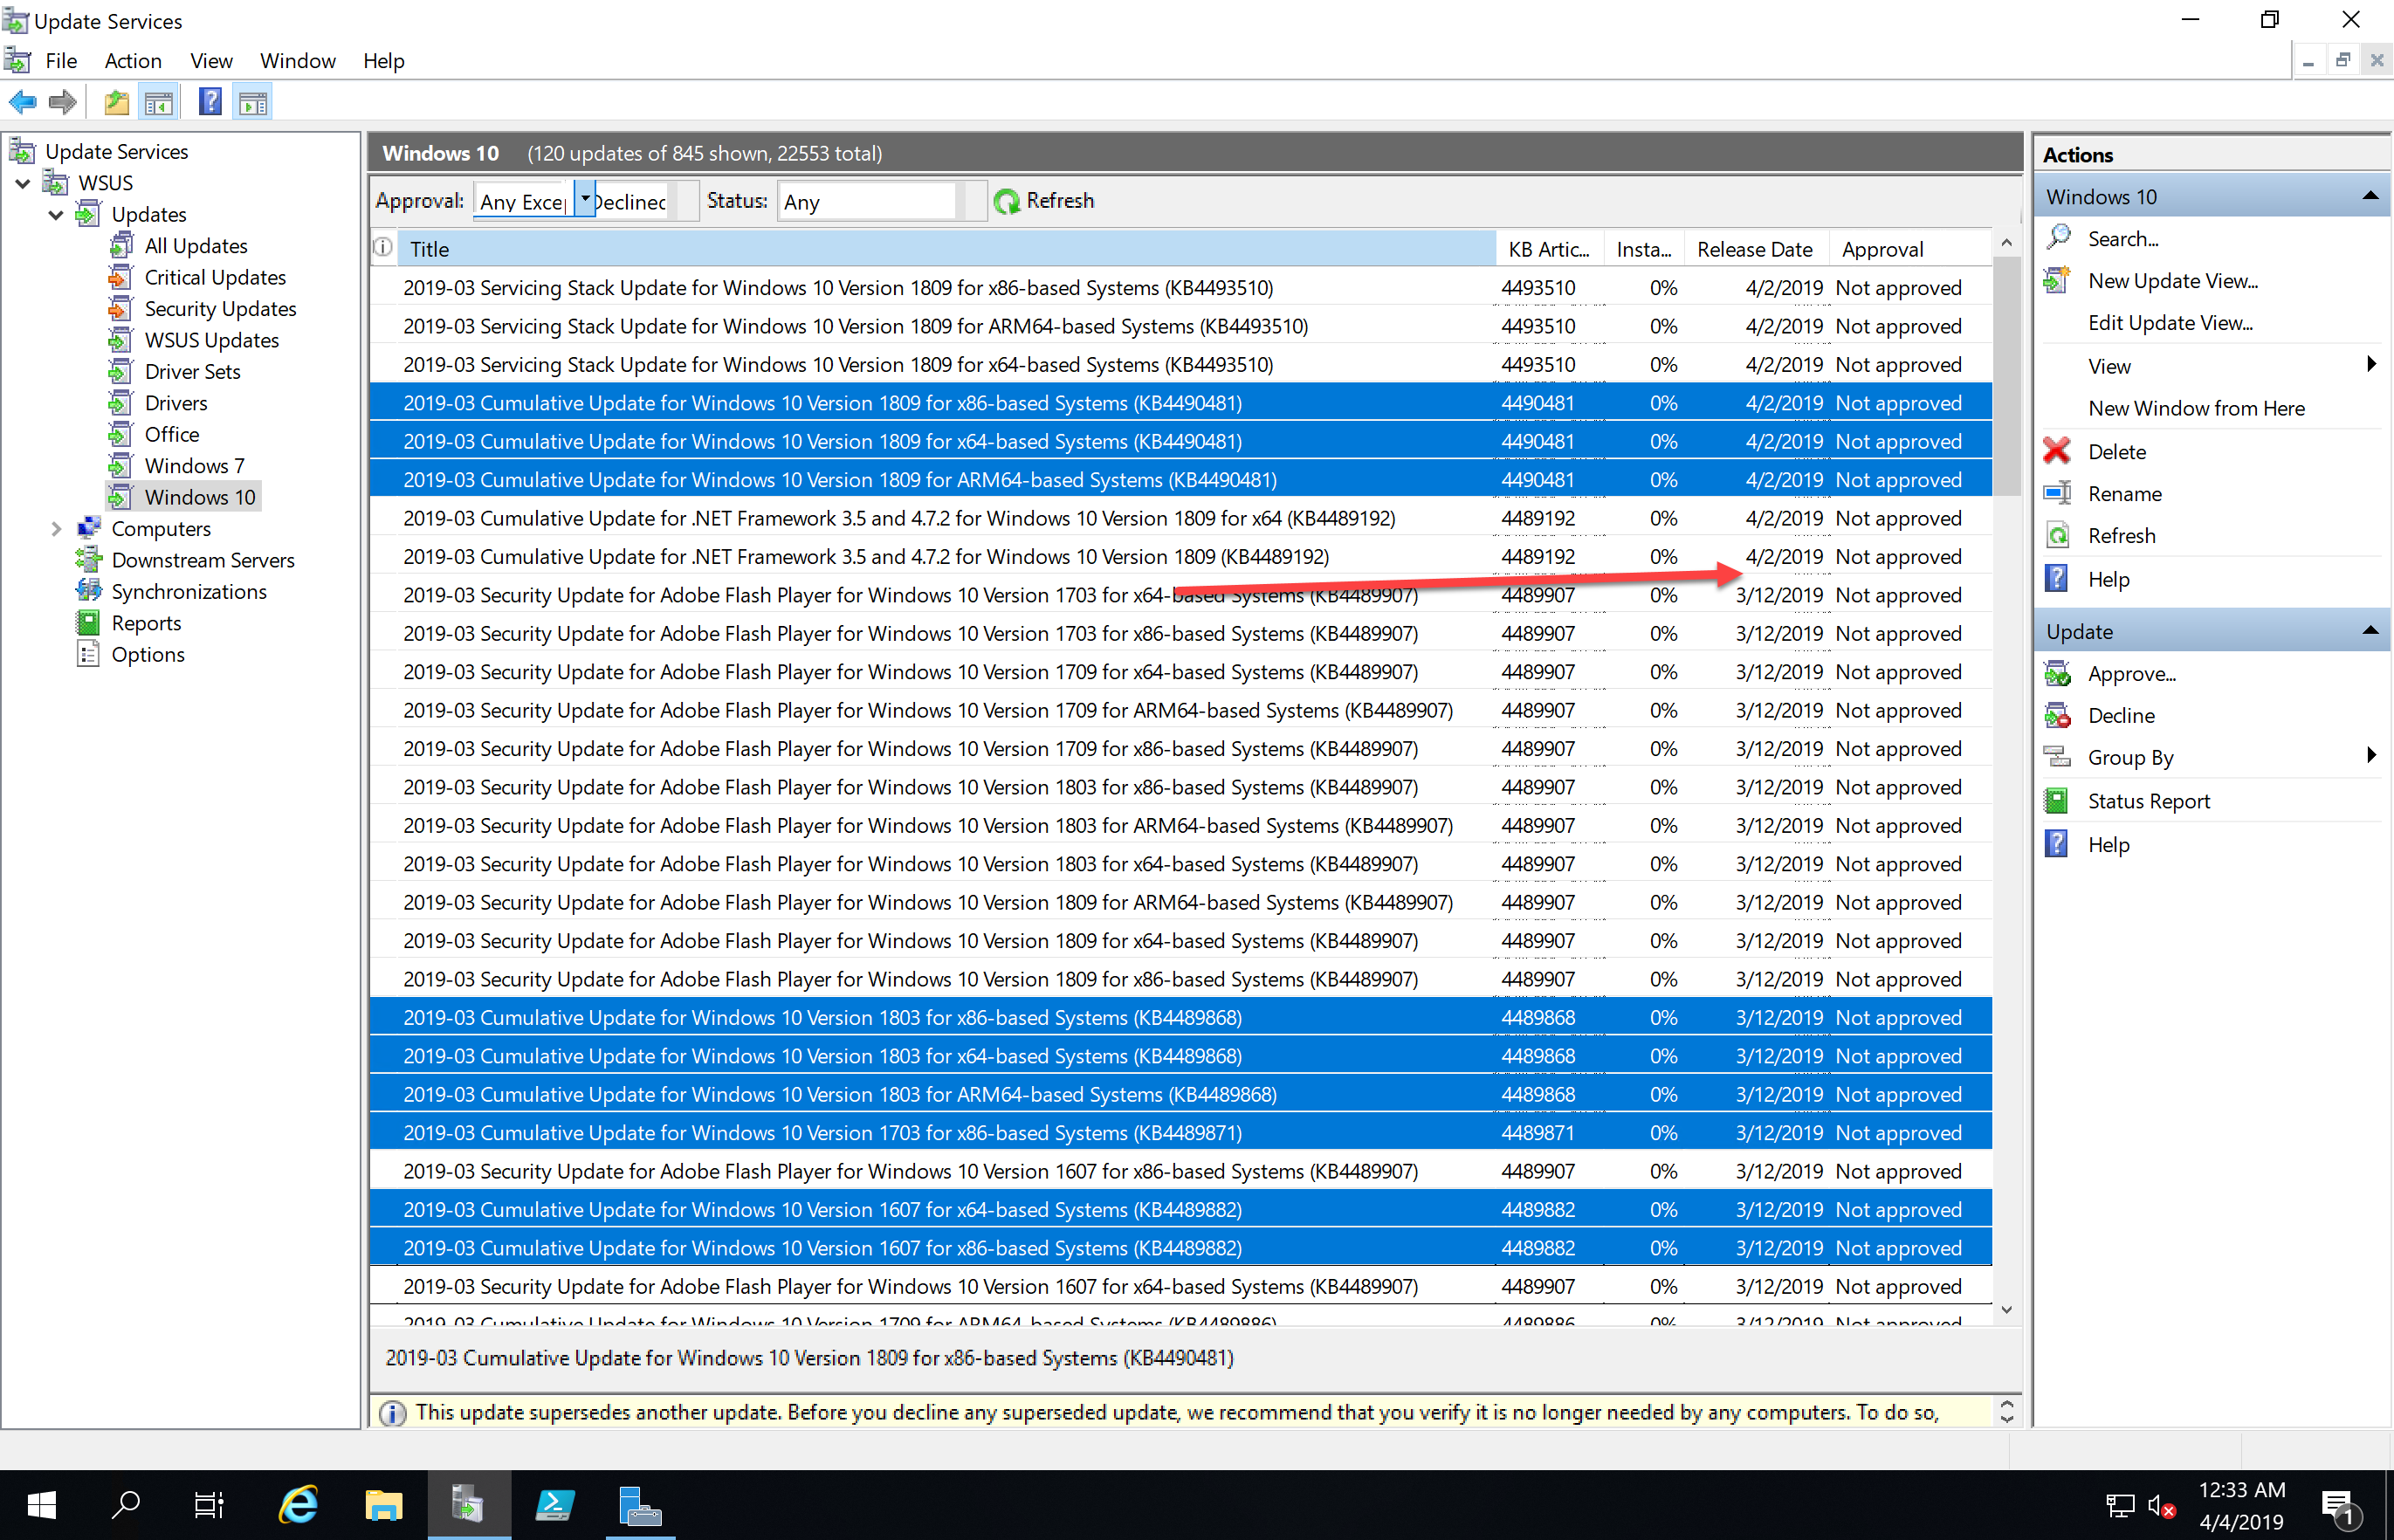
Task: Refresh the view using the Actions pane Refresh icon
Action: pos(2059,535)
